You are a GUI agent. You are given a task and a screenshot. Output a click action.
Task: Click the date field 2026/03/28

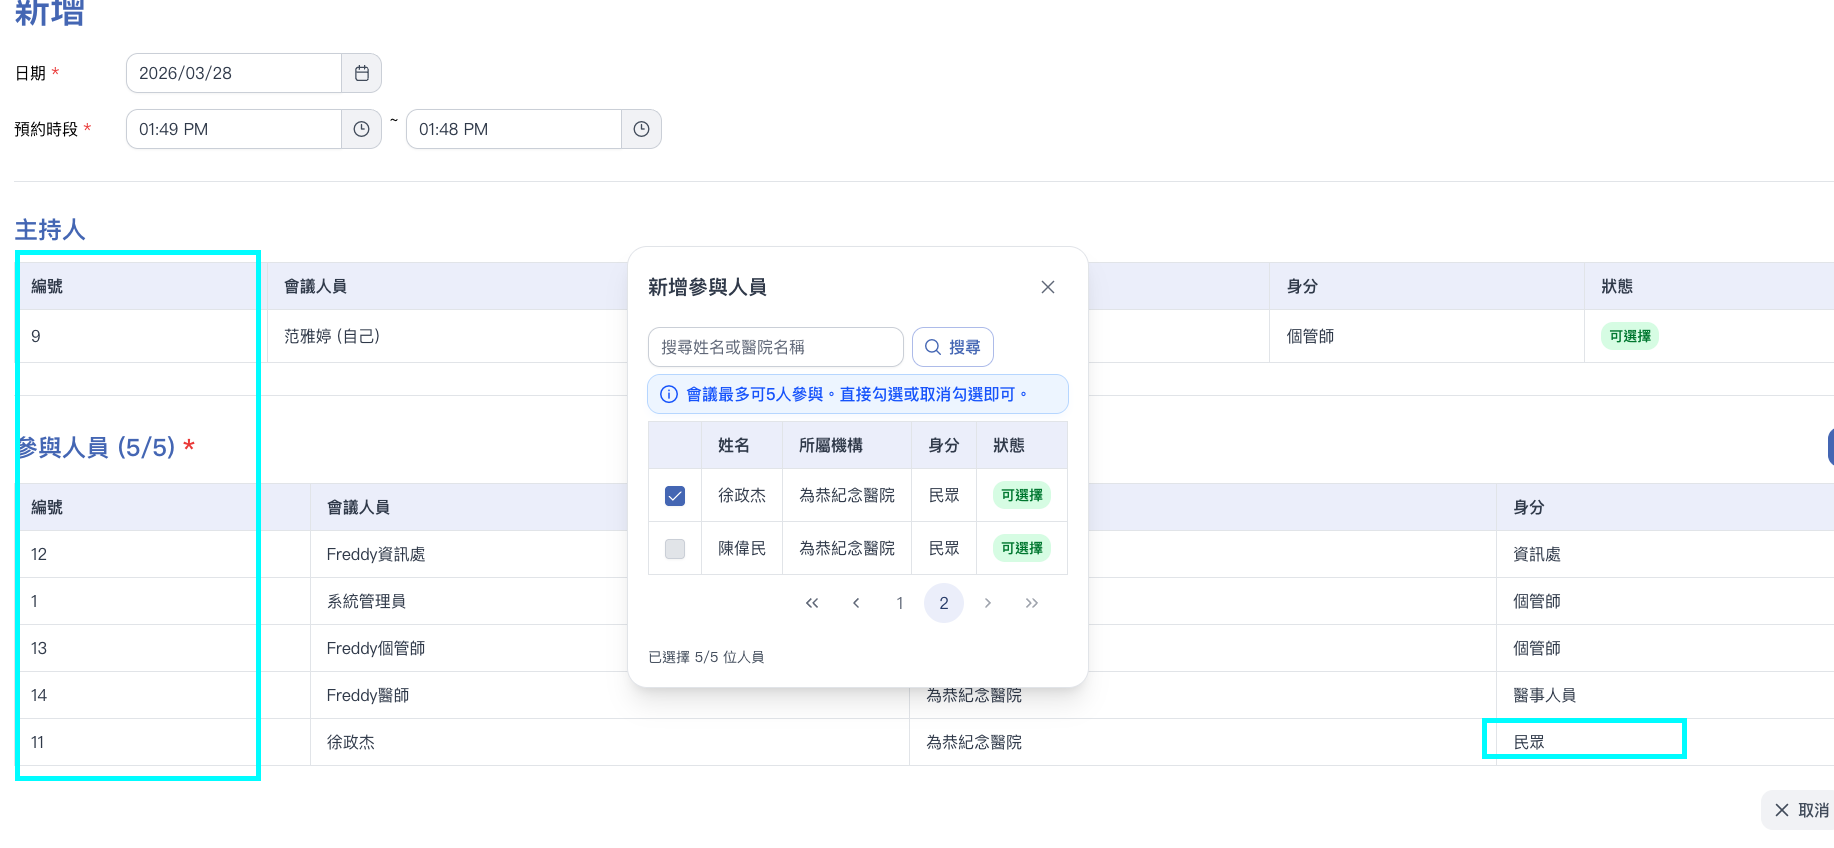[234, 73]
